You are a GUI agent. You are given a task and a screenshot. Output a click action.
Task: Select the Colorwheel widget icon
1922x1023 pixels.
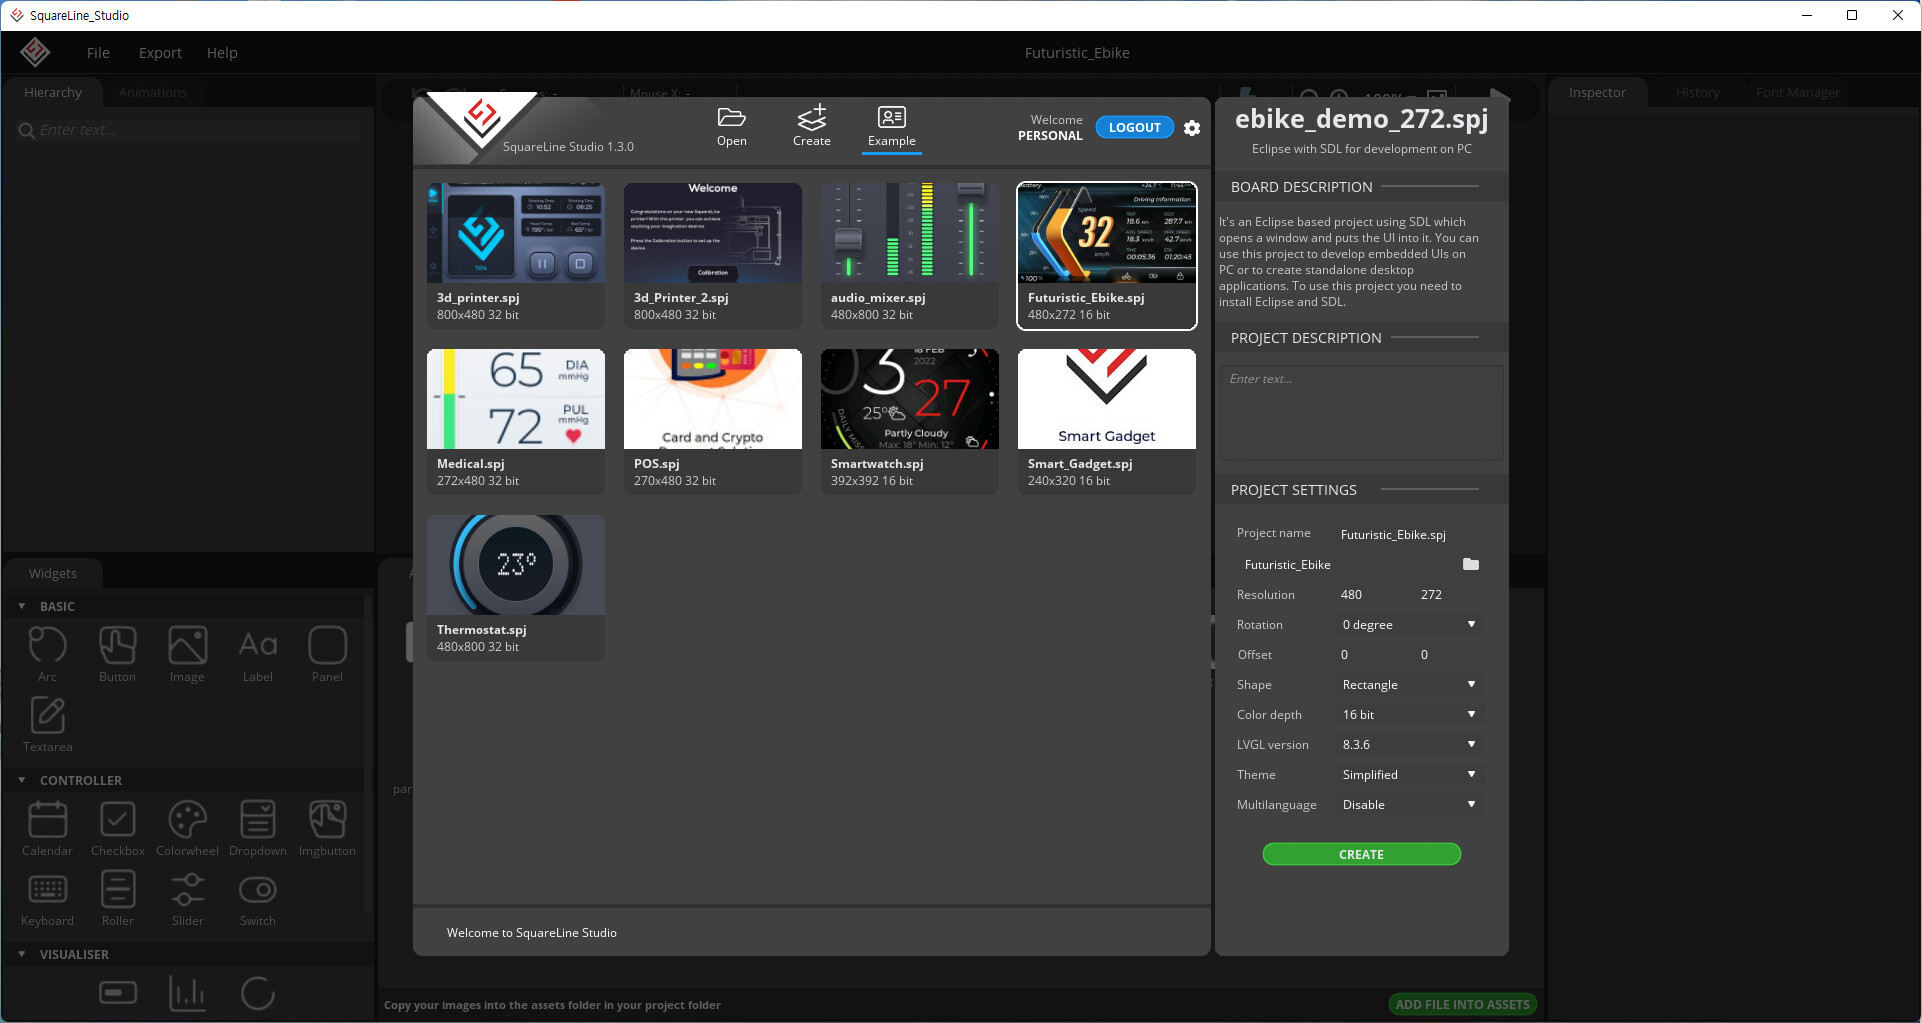187,820
